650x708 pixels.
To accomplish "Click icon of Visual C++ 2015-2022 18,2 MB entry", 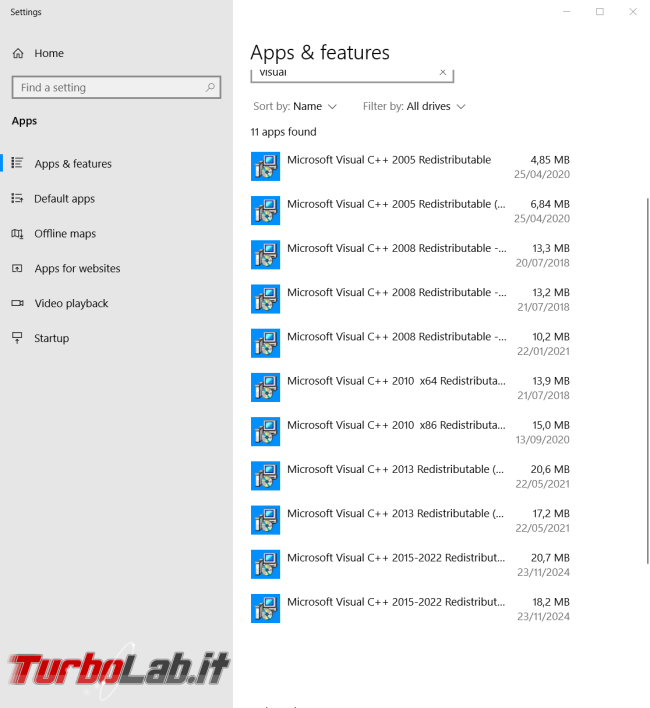I will tap(265, 609).
